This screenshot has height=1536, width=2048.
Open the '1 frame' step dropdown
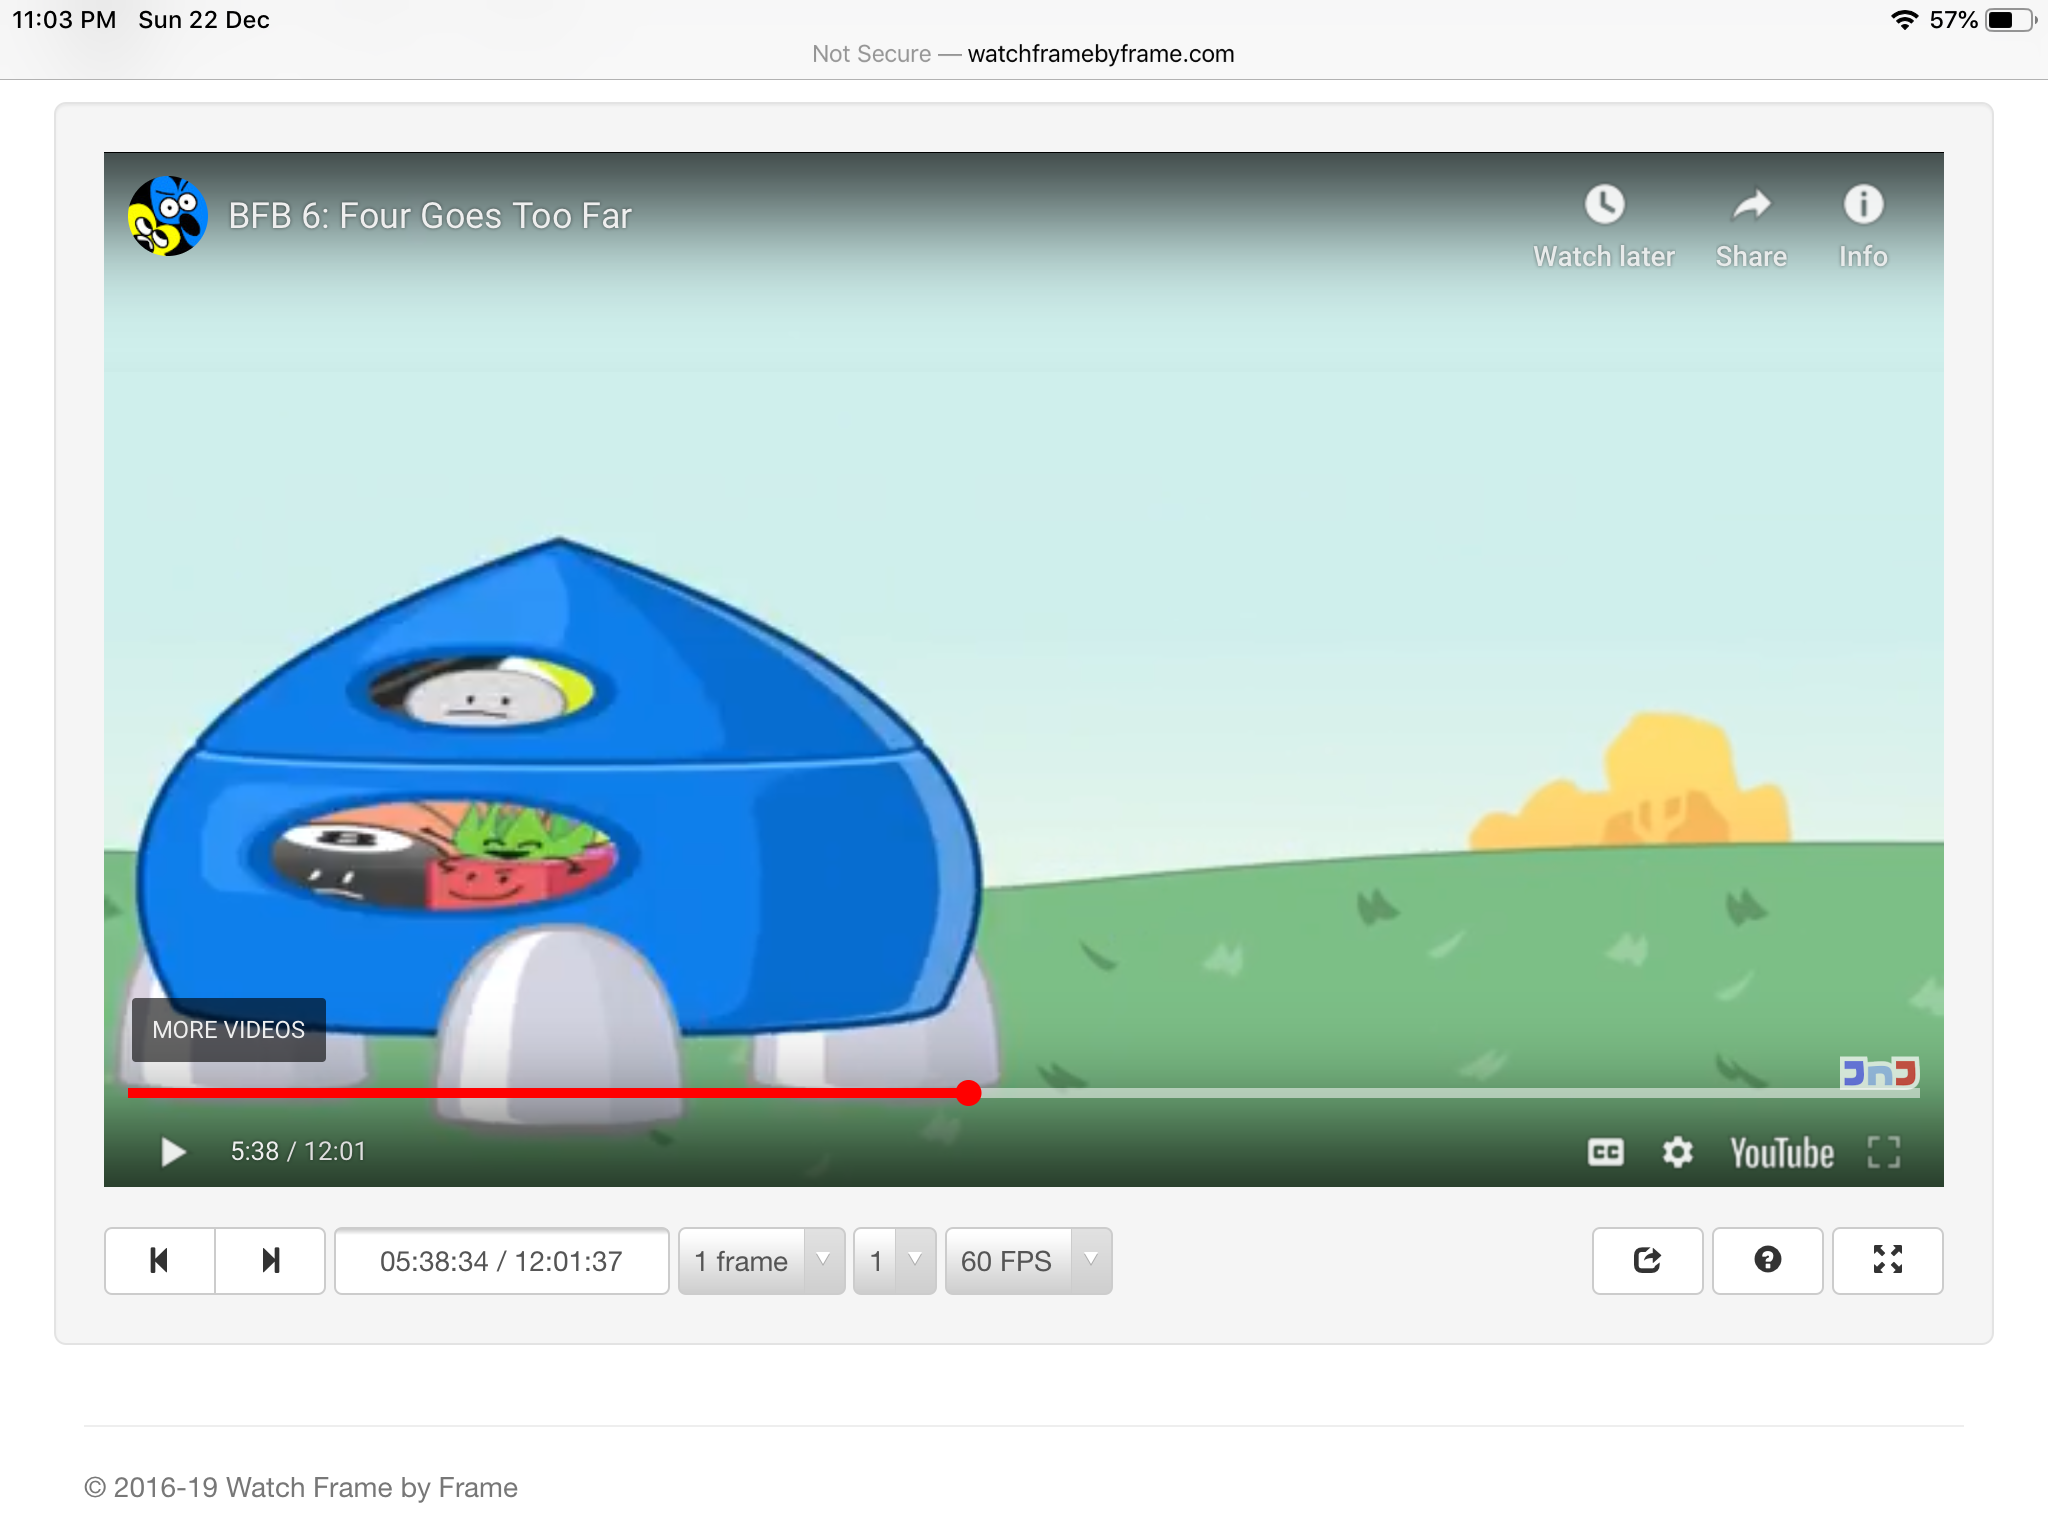pos(761,1260)
